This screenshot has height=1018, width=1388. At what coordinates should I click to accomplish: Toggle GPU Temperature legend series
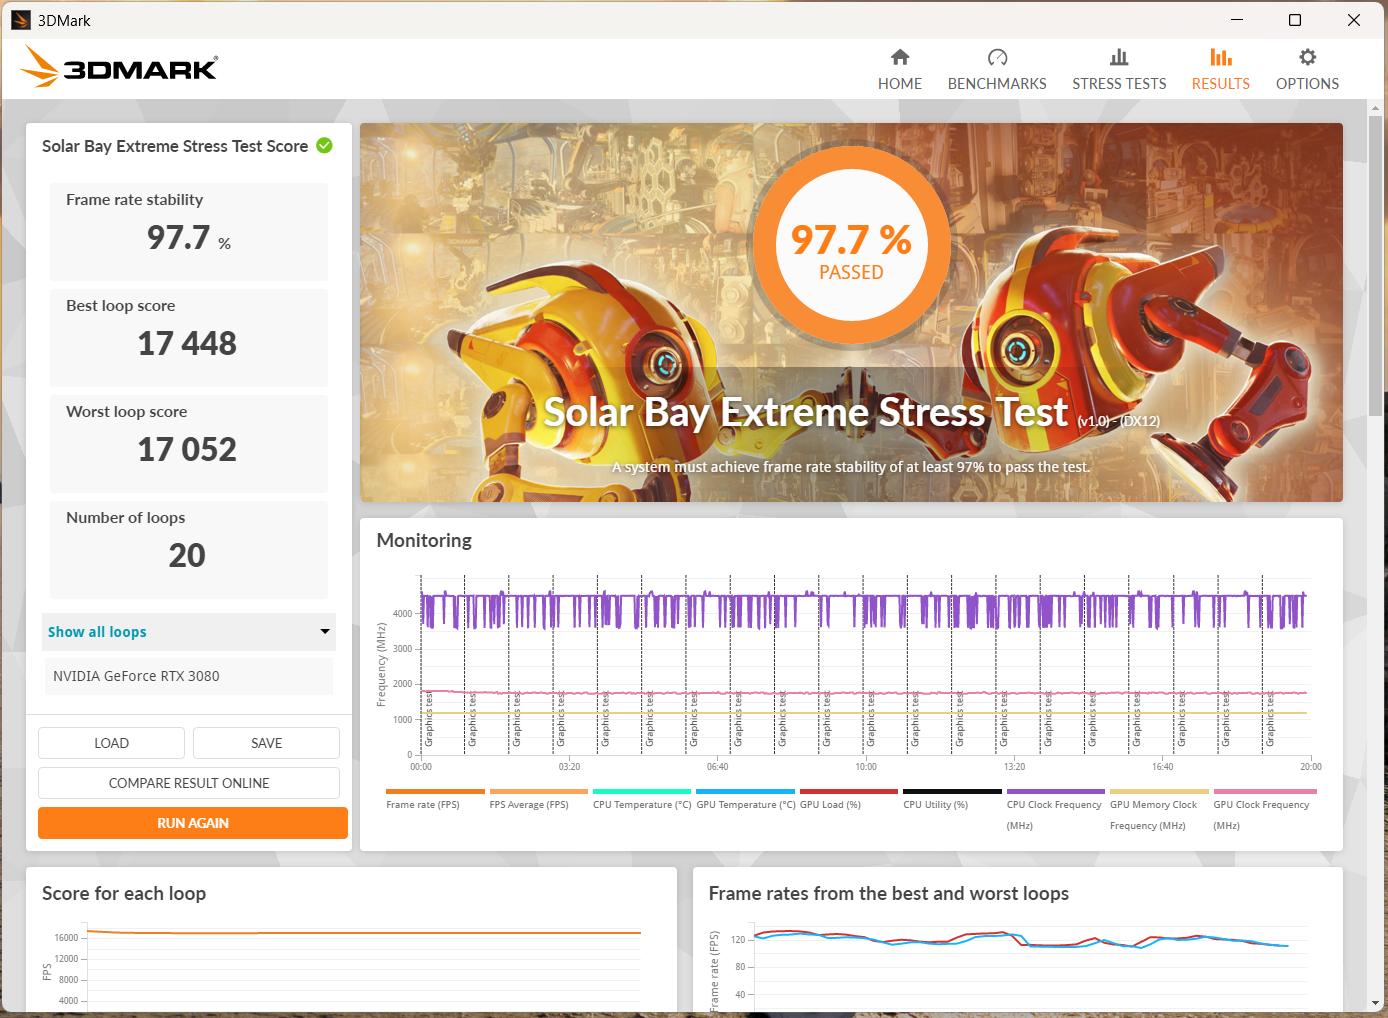pos(745,800)
